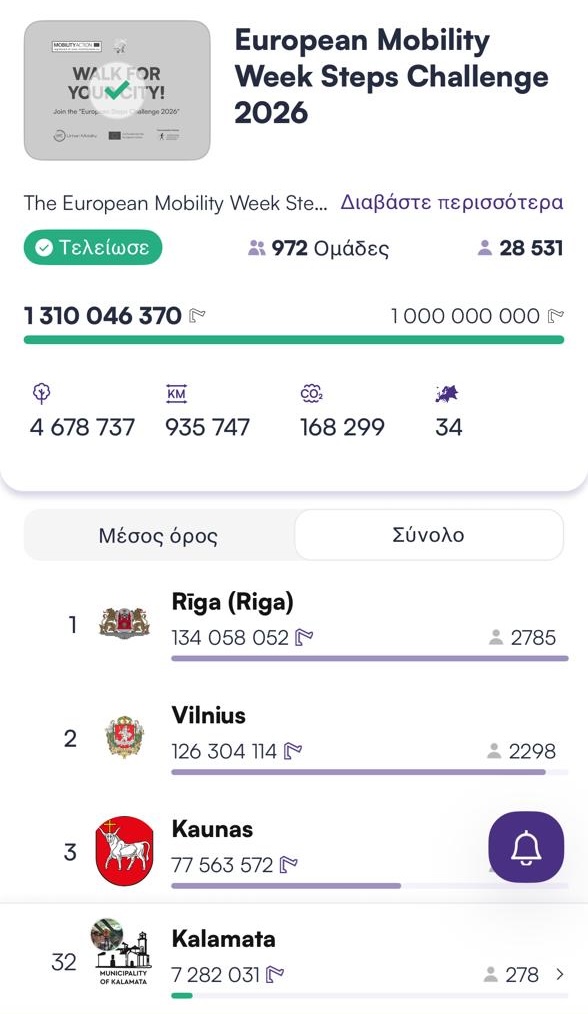
Task: Switch to the Μέσος όρος tab
Action: coord(158,535)
